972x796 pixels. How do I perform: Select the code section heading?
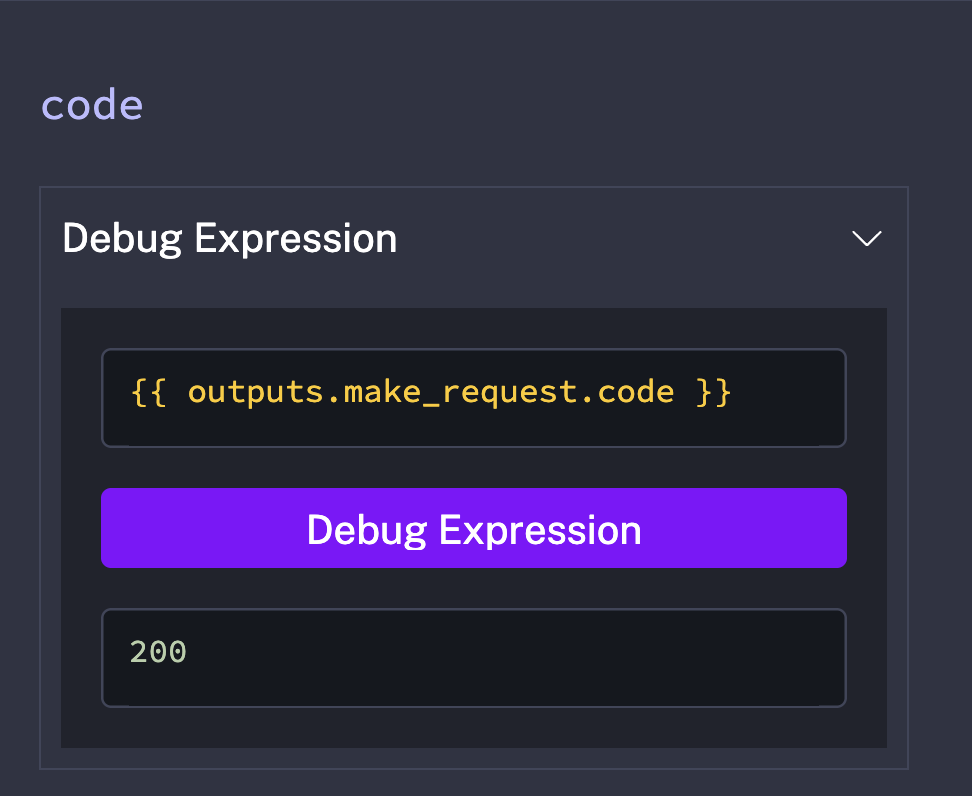tap(92, 104)
